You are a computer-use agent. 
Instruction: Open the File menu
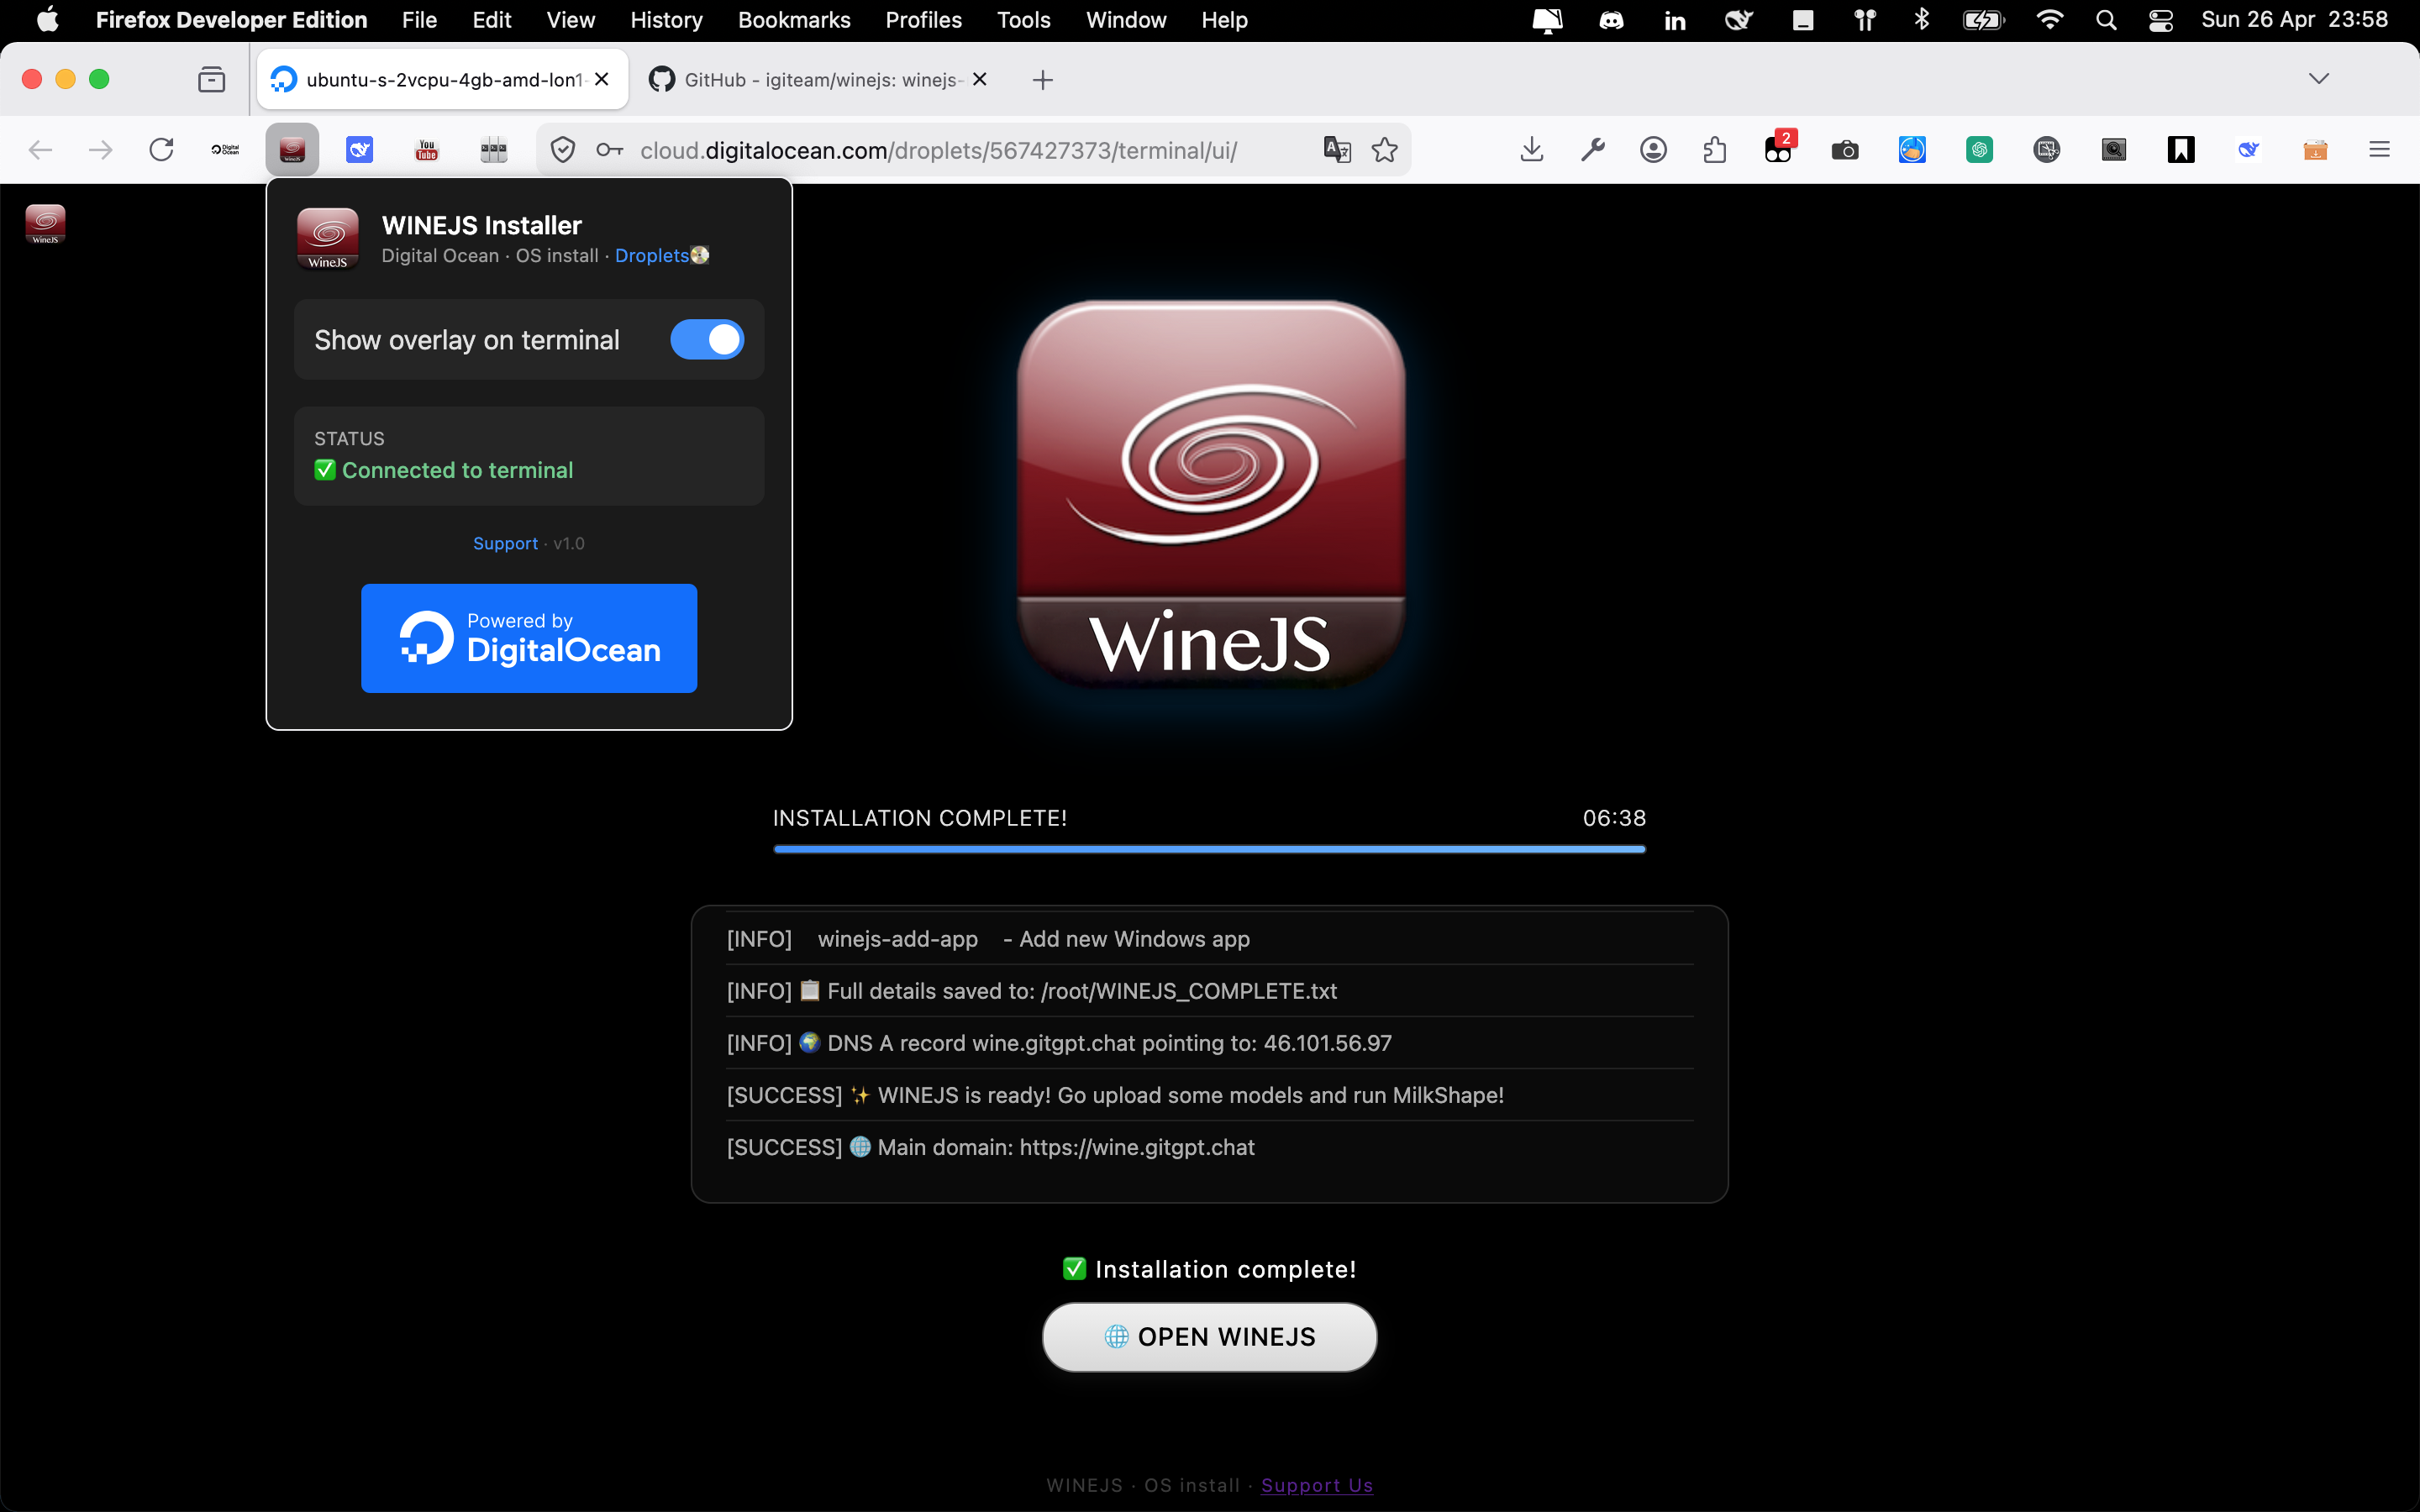coord(419,20)
